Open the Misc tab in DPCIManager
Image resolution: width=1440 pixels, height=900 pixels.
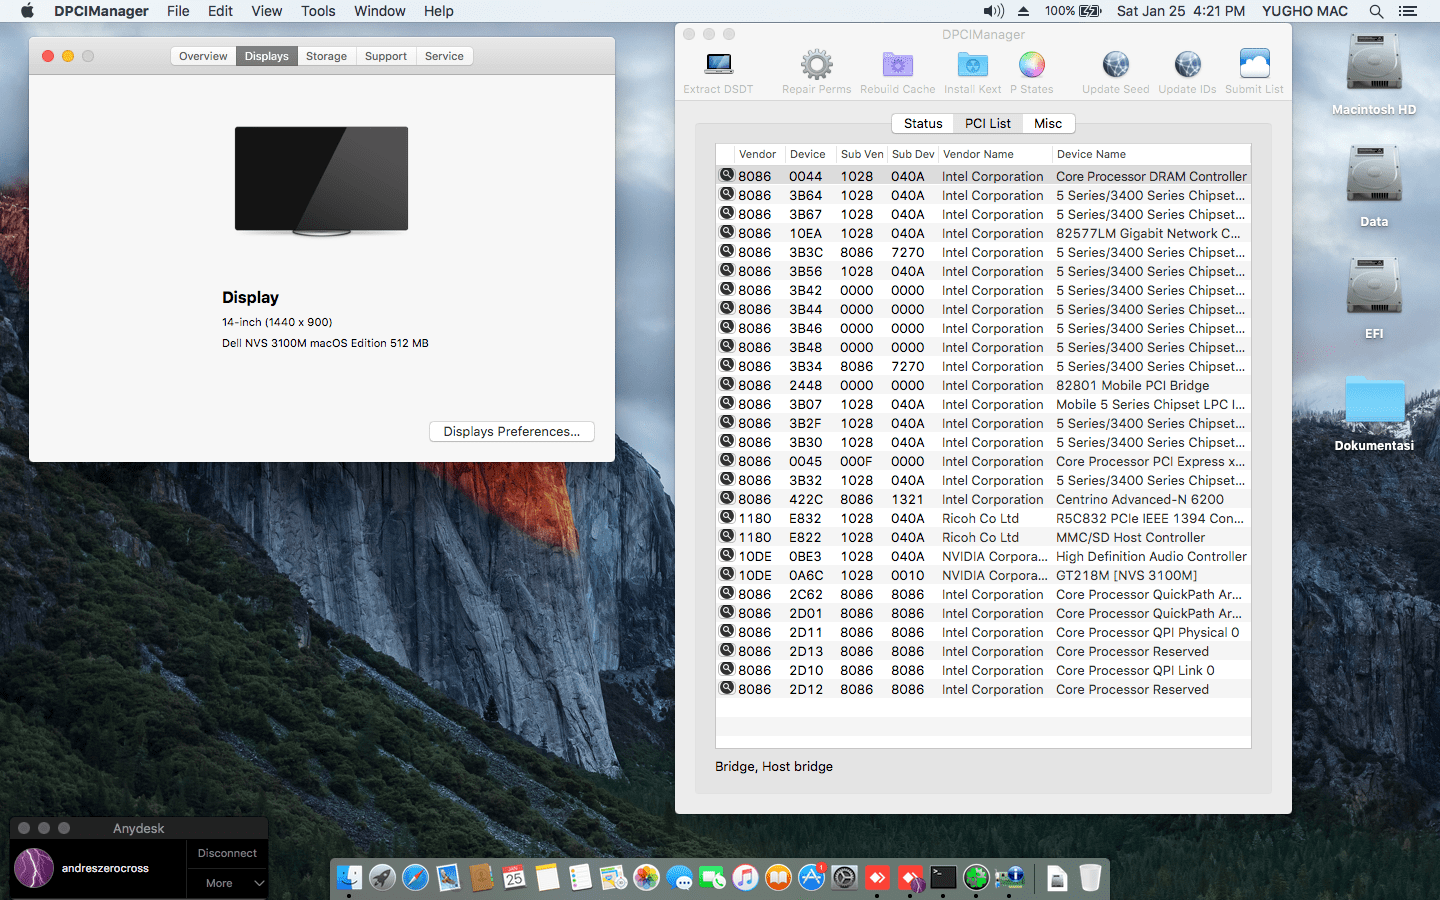click(x=1048, y=123)
